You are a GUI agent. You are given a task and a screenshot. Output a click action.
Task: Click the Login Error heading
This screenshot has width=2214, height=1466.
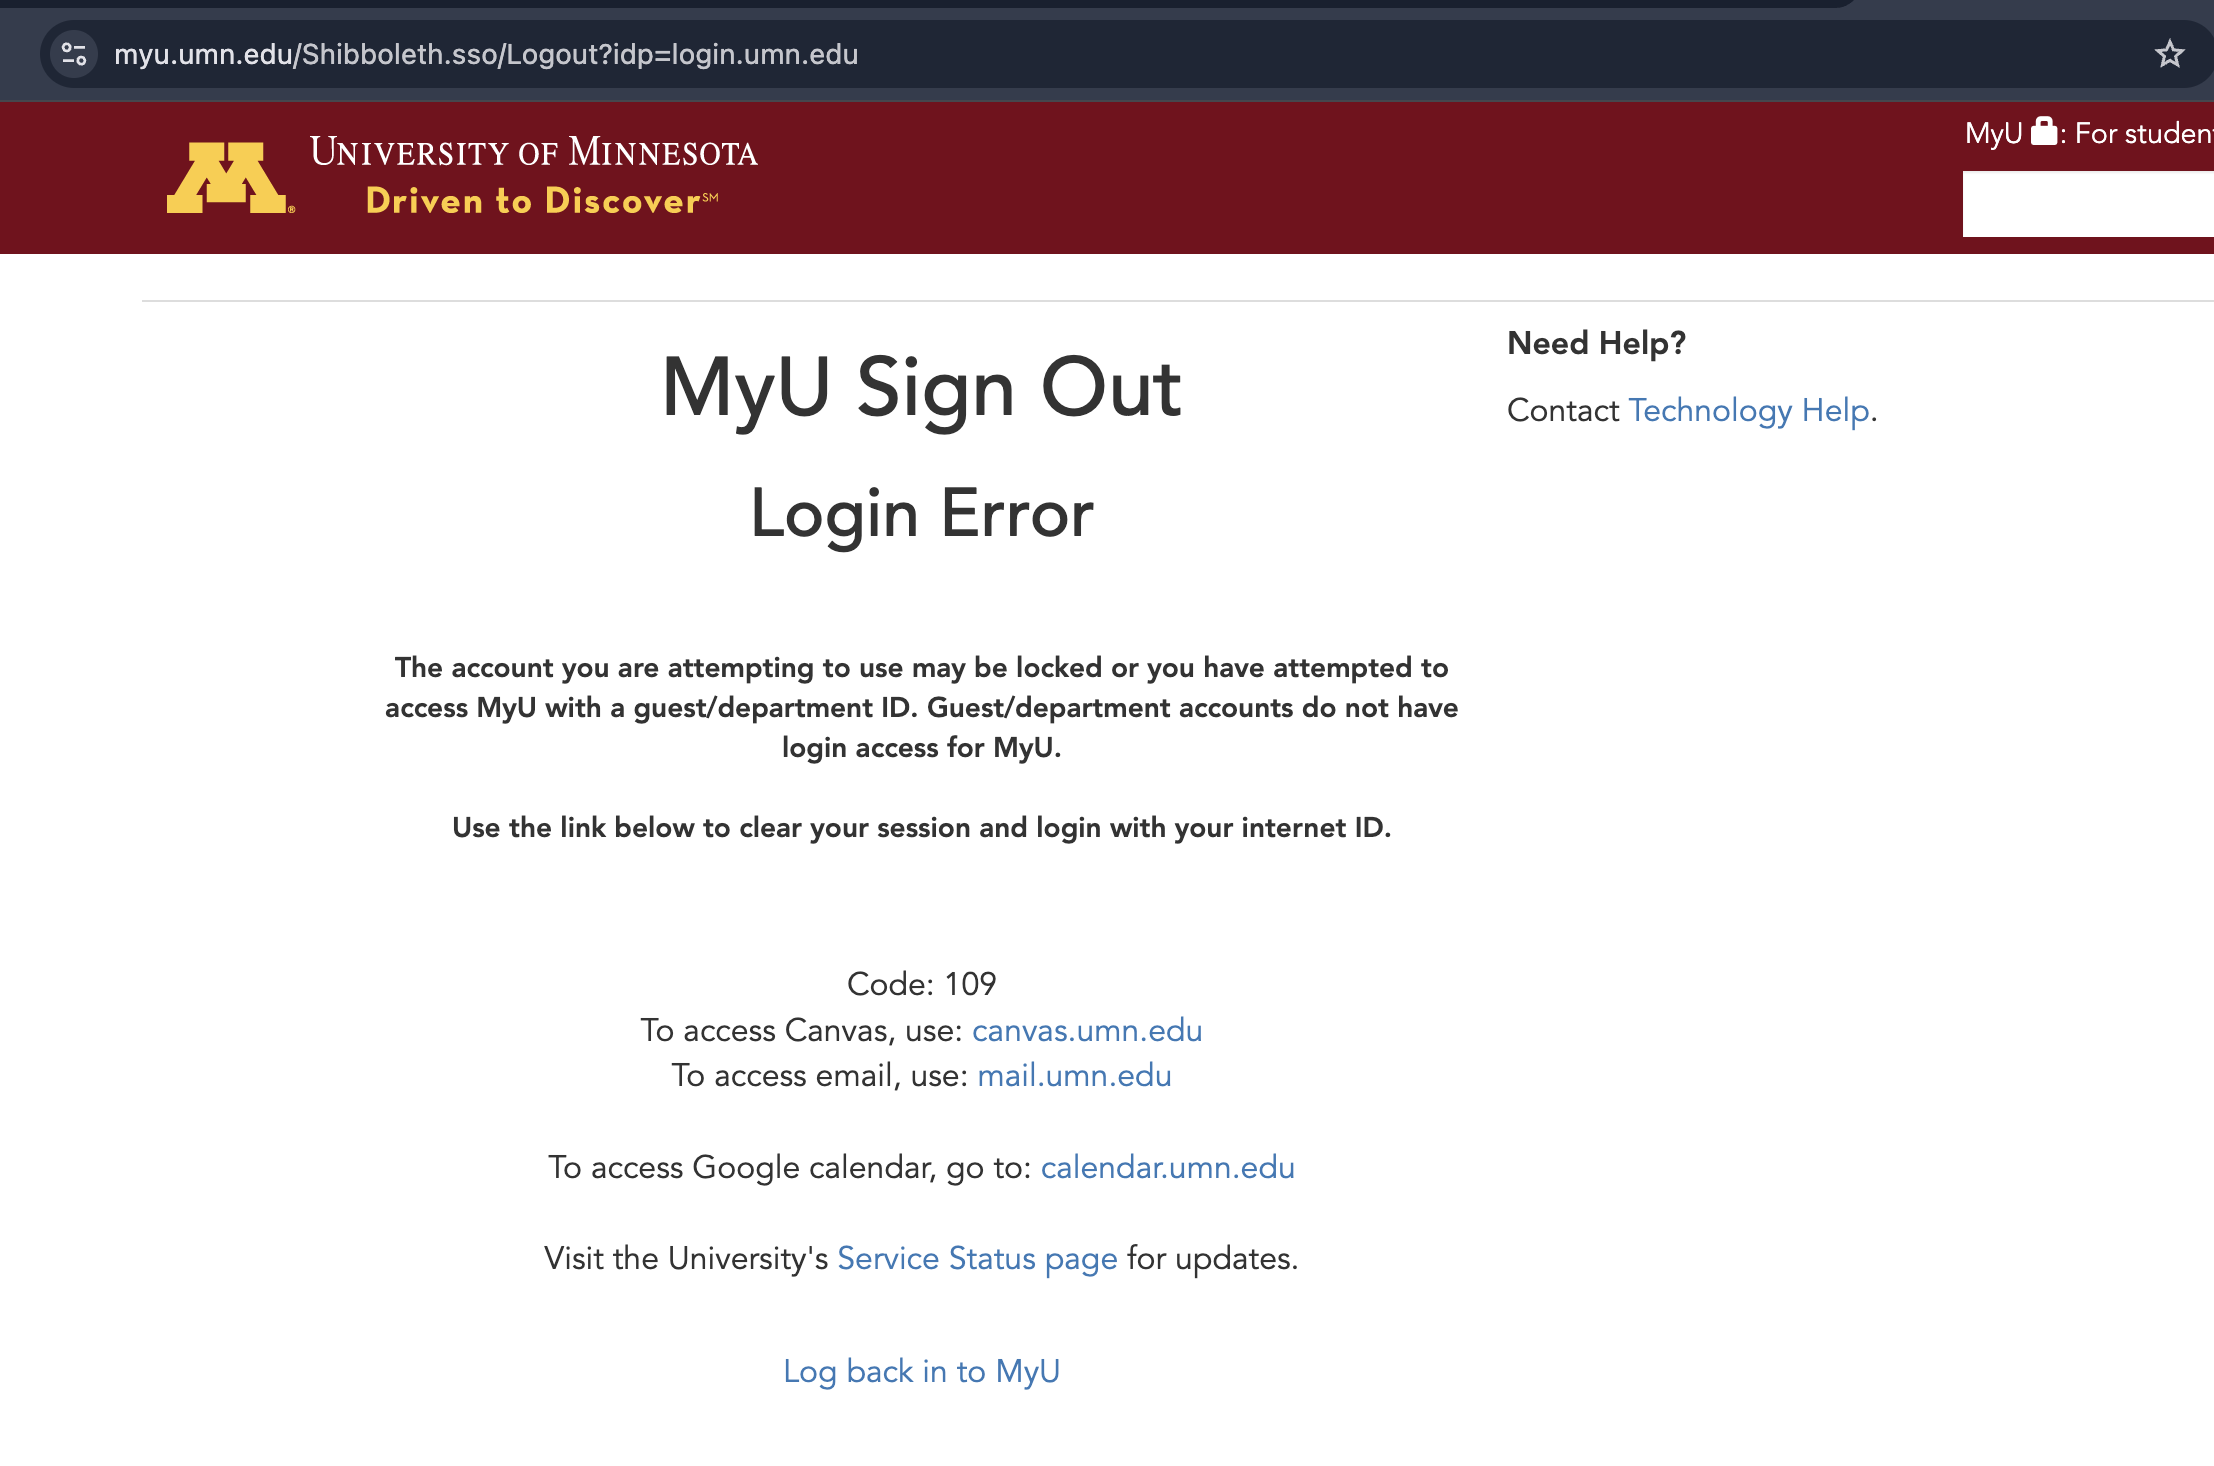921,514
